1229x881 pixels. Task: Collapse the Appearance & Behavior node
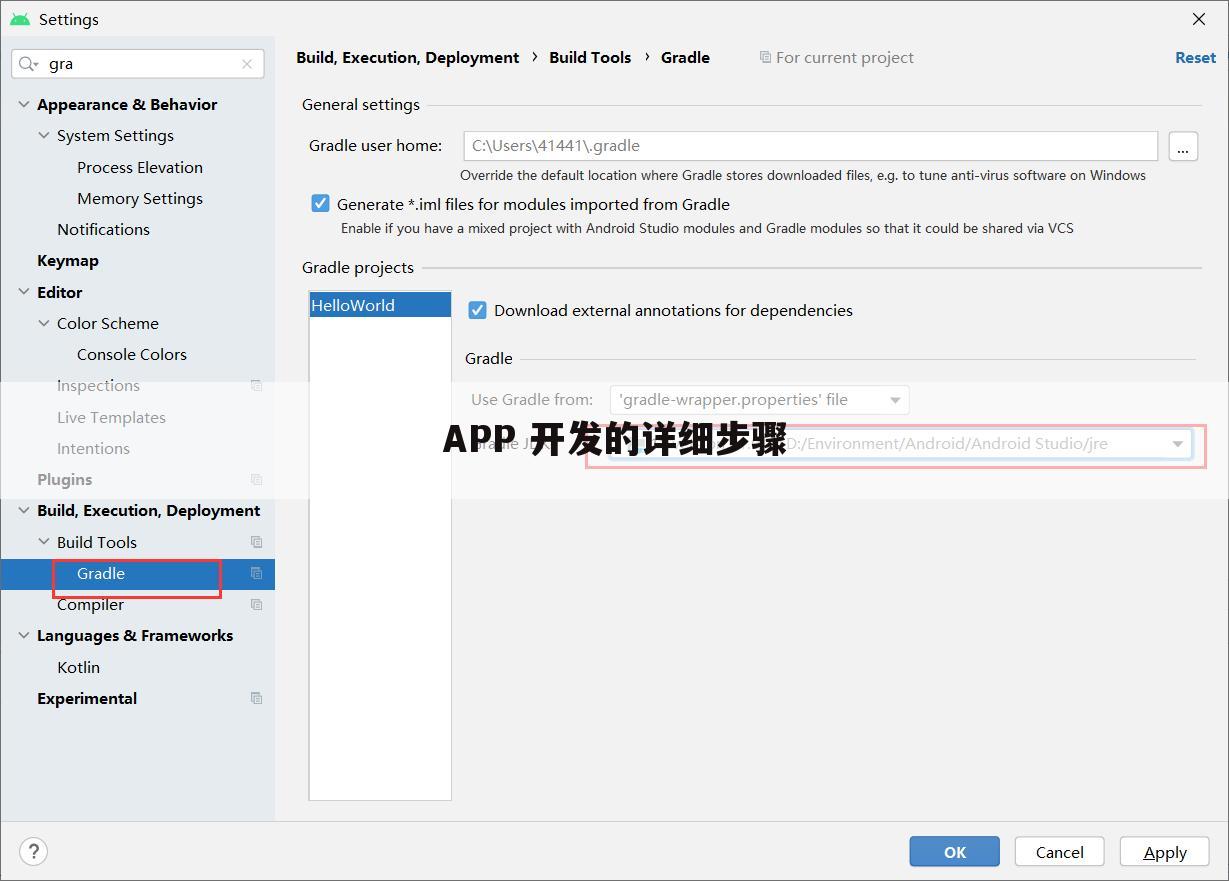click(24, 104)
